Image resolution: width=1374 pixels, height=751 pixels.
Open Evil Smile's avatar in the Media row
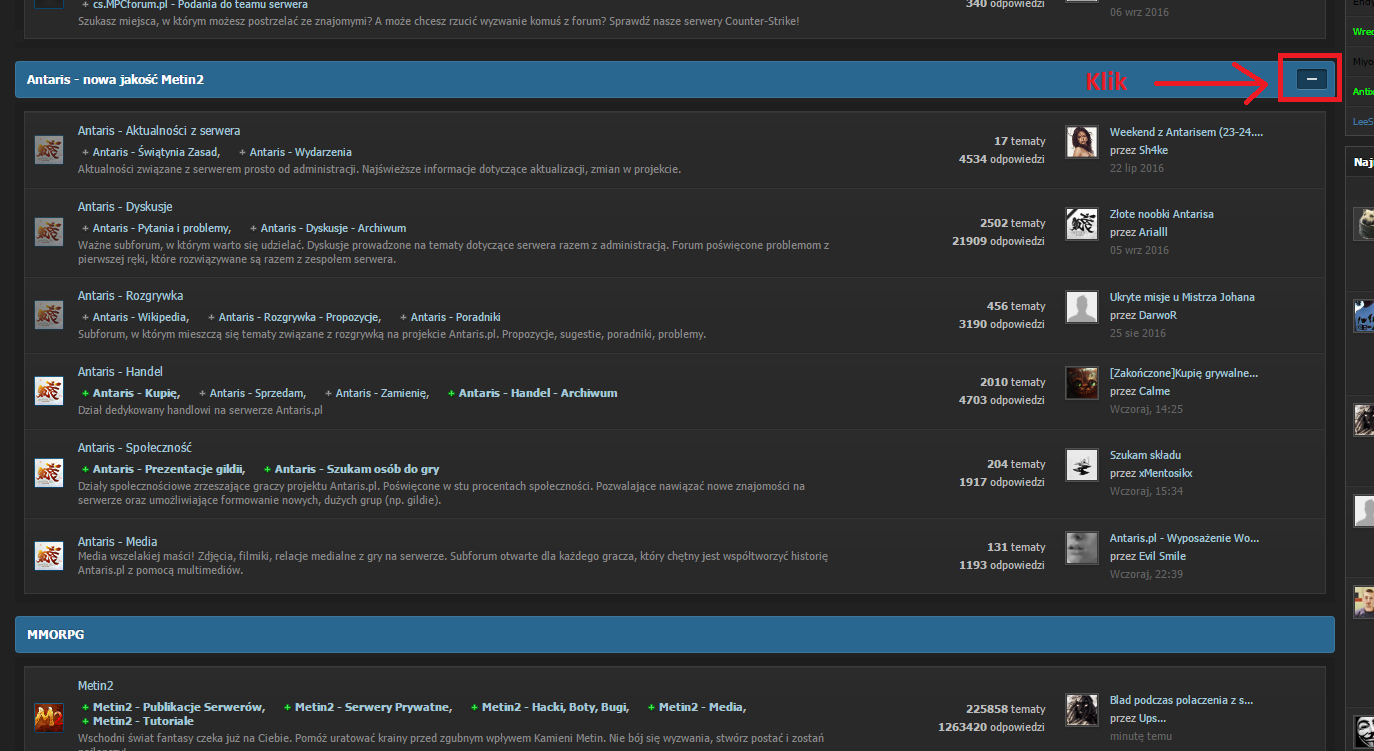click(x=1082, y=548)
